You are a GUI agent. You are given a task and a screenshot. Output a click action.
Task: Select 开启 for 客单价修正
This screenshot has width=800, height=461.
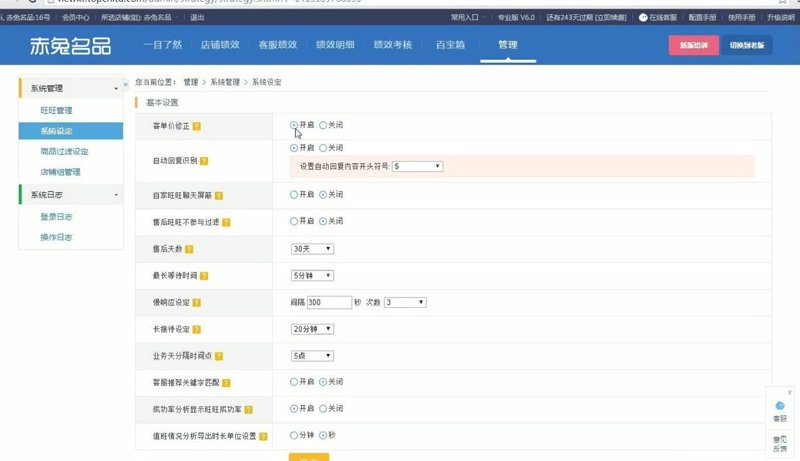(x=294, y=125)
